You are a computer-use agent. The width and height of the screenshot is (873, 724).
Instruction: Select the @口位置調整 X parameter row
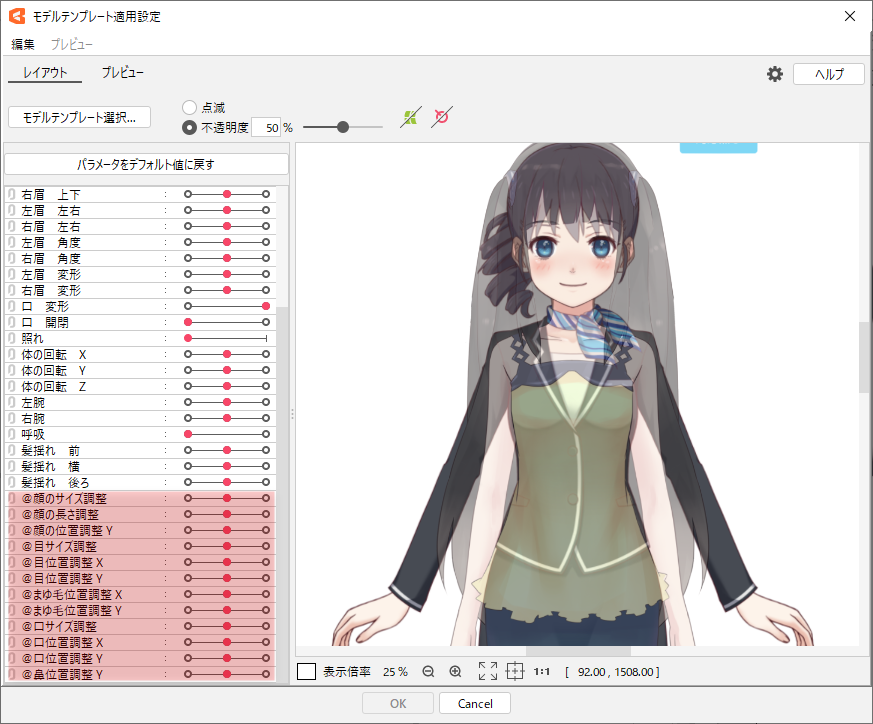pos(140,642)
